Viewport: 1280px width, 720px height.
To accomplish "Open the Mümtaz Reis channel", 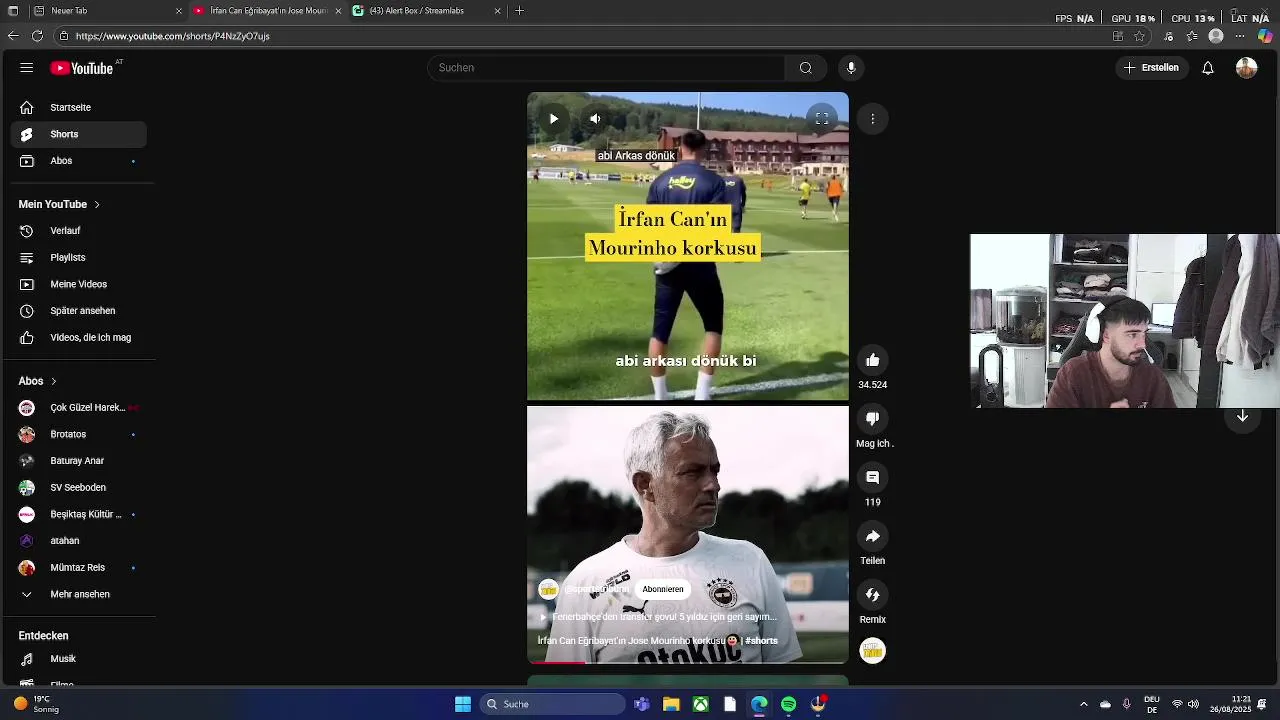I will (79, 568).
